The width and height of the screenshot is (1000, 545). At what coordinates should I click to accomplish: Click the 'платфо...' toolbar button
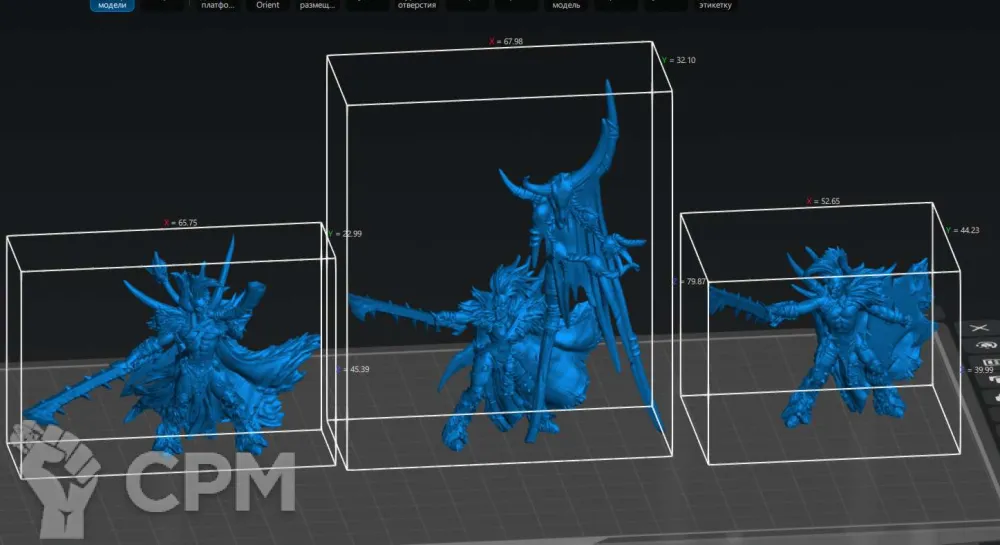click(217, 5)
